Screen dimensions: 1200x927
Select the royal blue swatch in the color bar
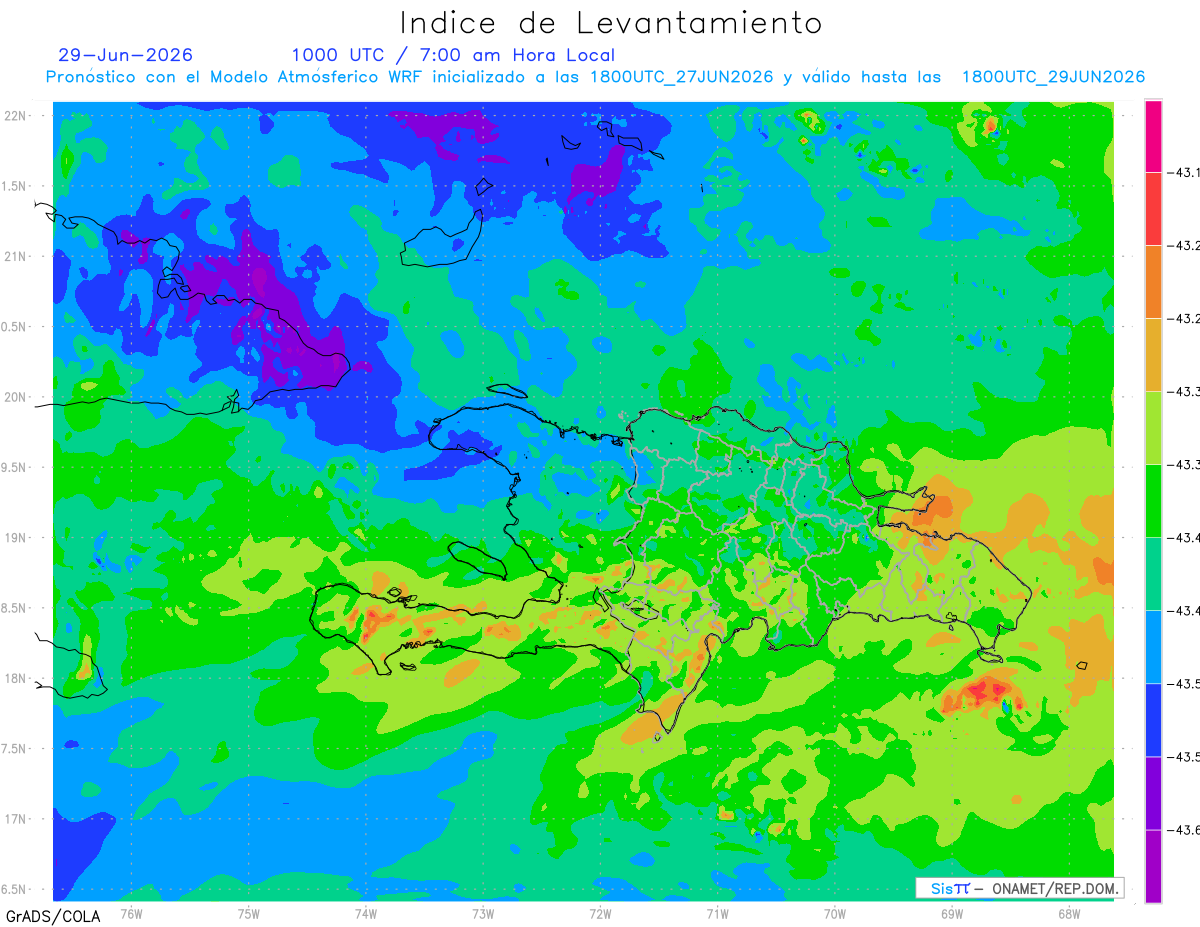point(1153,720)
